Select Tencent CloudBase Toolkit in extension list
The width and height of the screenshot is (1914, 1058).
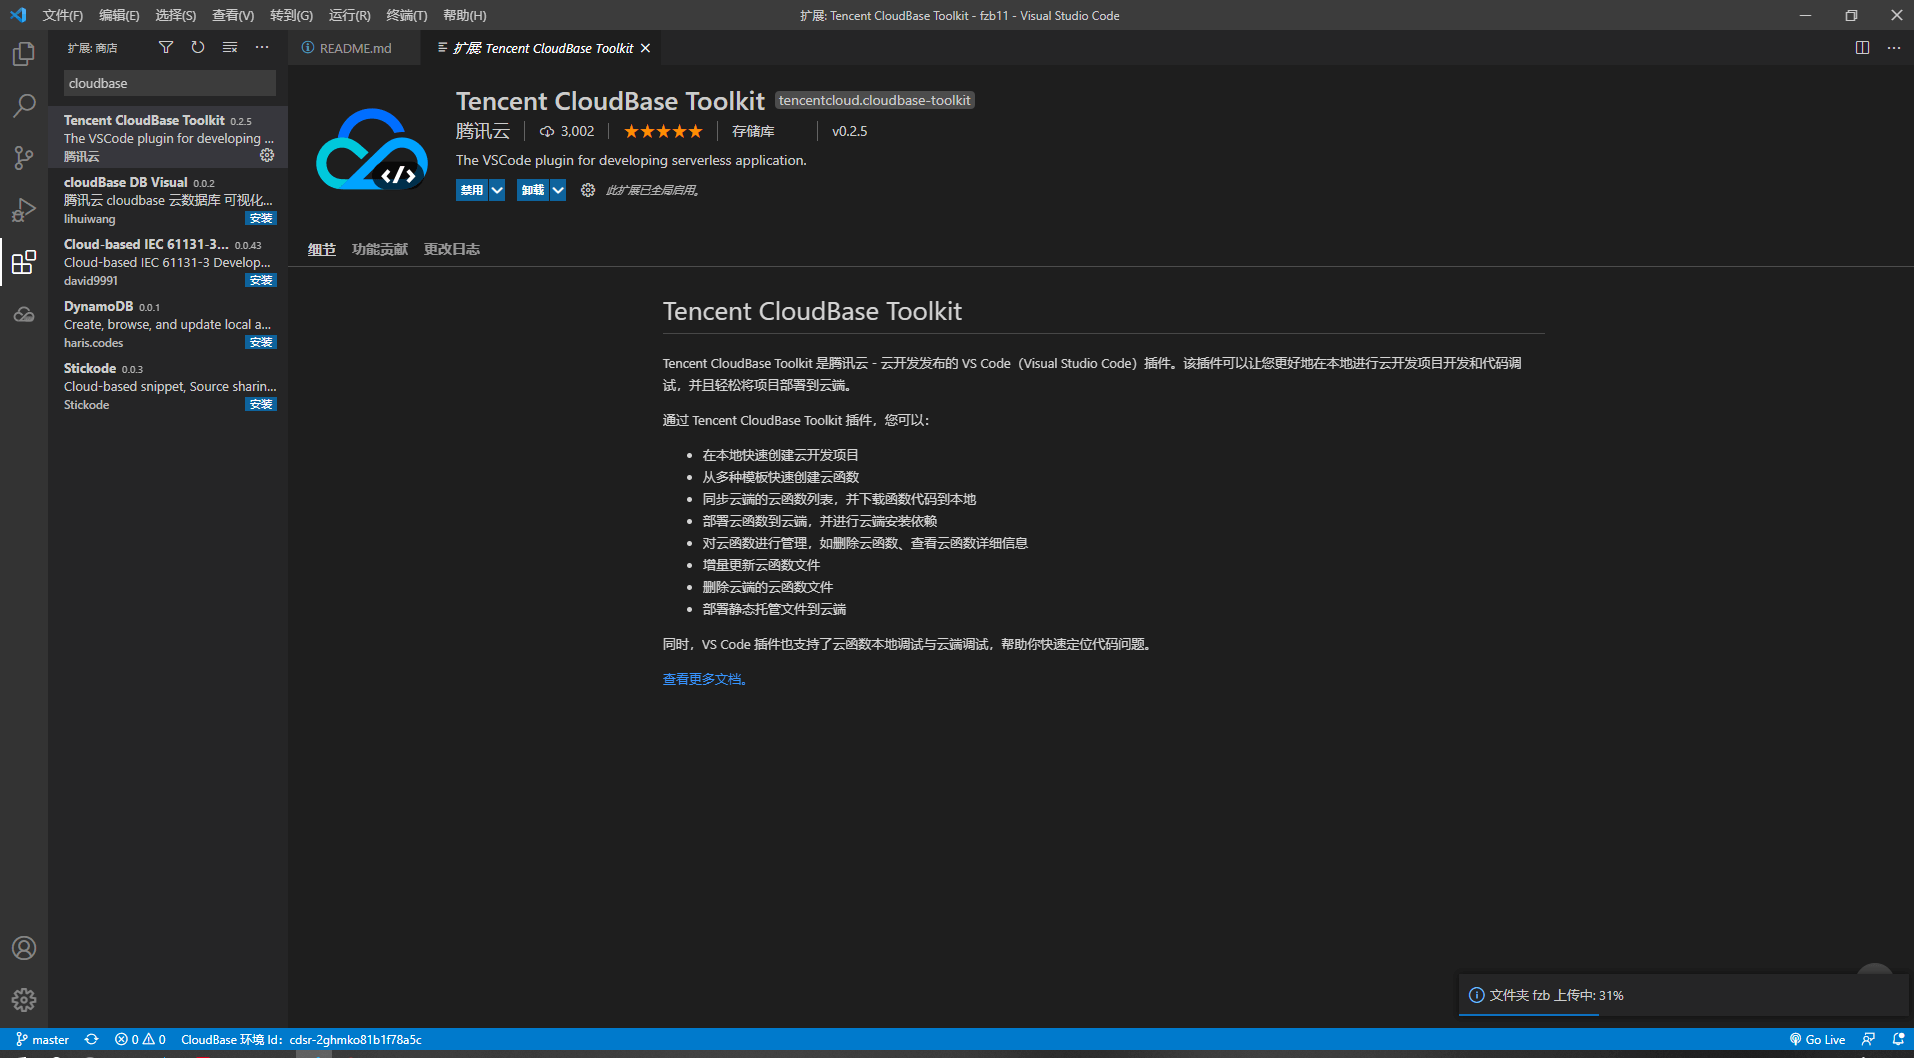[168, 137]
